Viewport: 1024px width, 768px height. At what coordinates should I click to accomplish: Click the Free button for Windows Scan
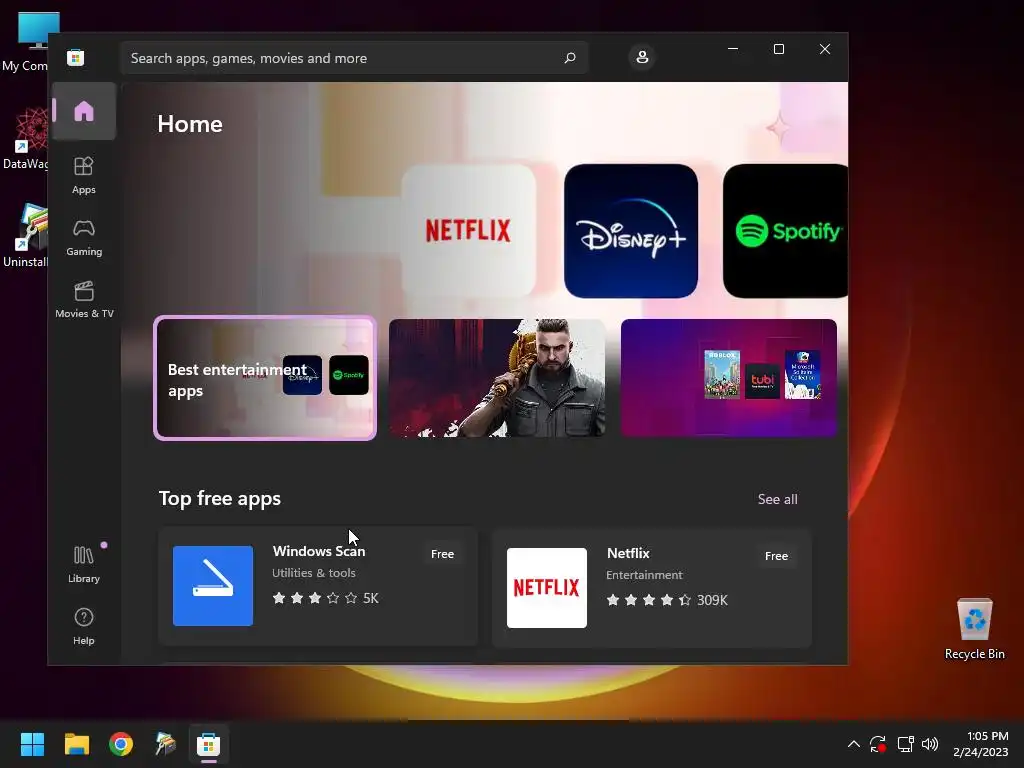click(442, 554)
